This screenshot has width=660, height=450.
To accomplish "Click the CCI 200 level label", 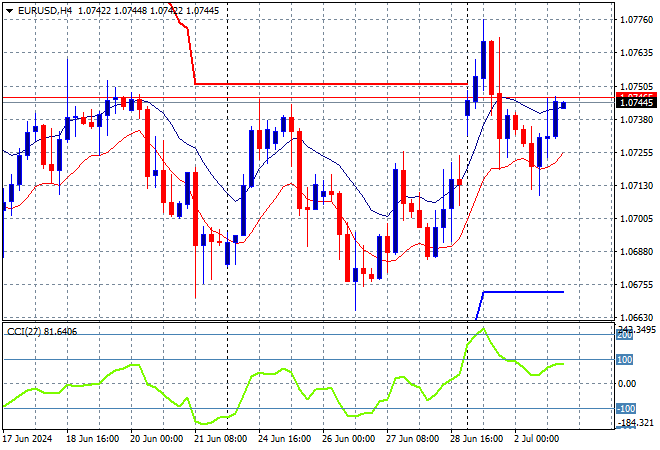I will click(x=624, y=335).
